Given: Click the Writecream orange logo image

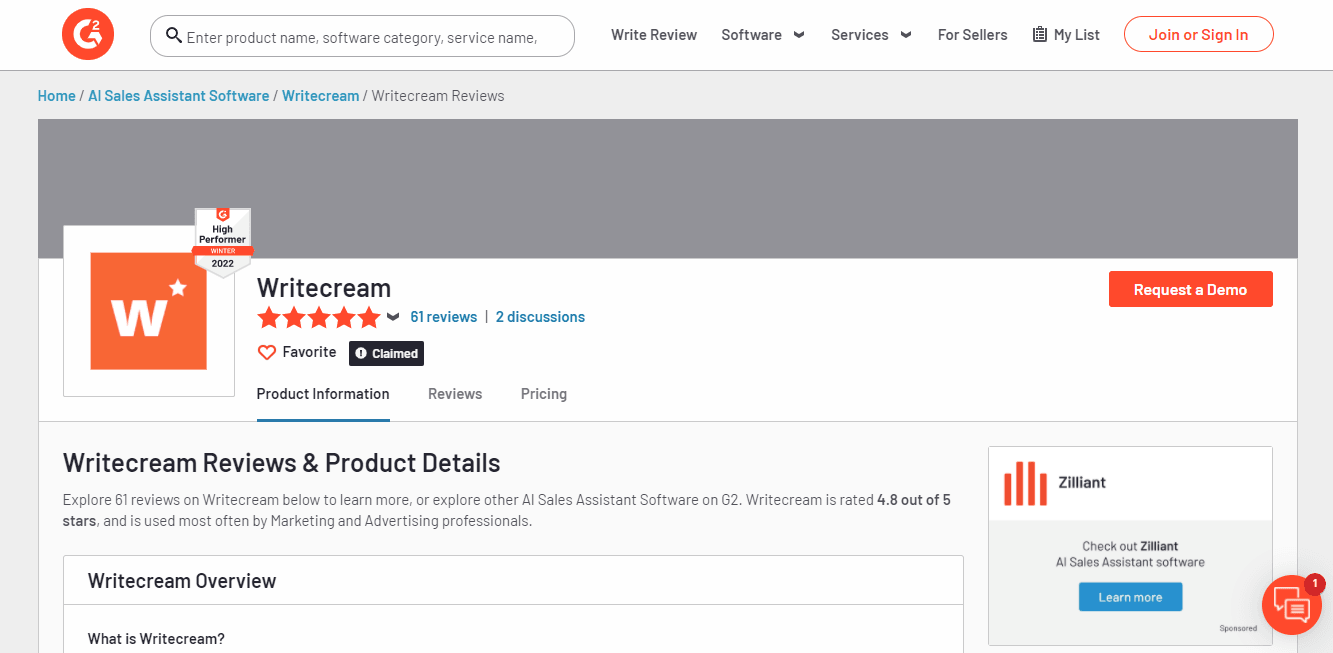Looking at the screenshot, I should coord(149,311).
